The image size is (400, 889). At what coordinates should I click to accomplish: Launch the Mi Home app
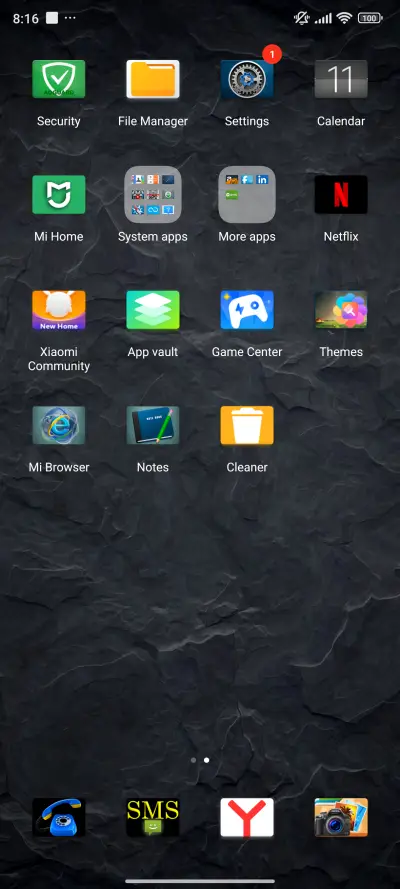pyautogui.click(x=59, y=194)
